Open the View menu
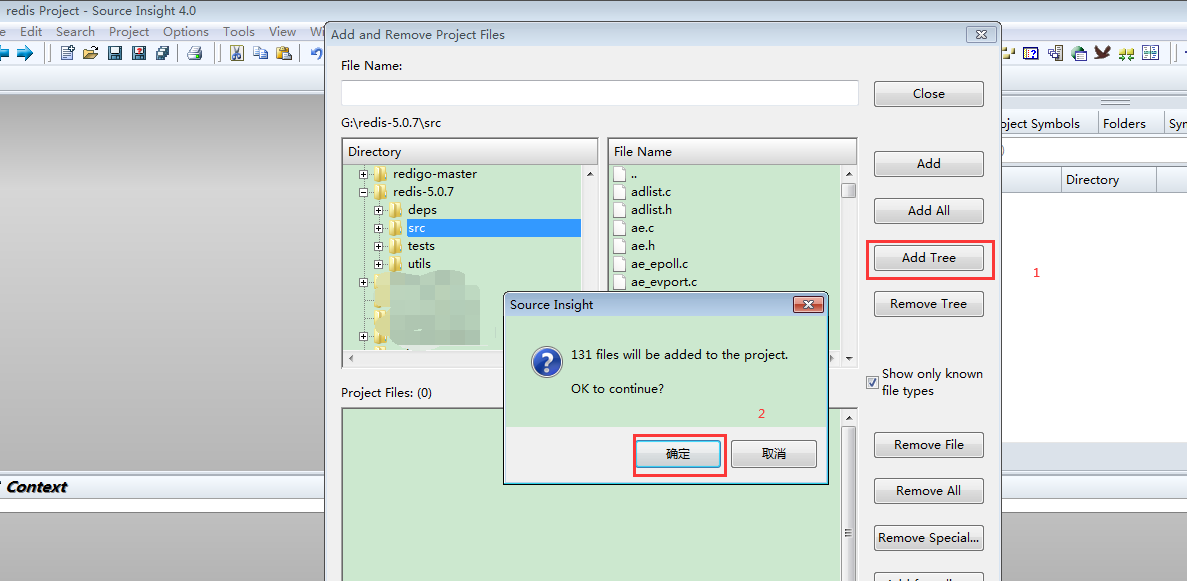This screenshot has width=1187, height=581. pyautogui.click(x=282, y=32)
